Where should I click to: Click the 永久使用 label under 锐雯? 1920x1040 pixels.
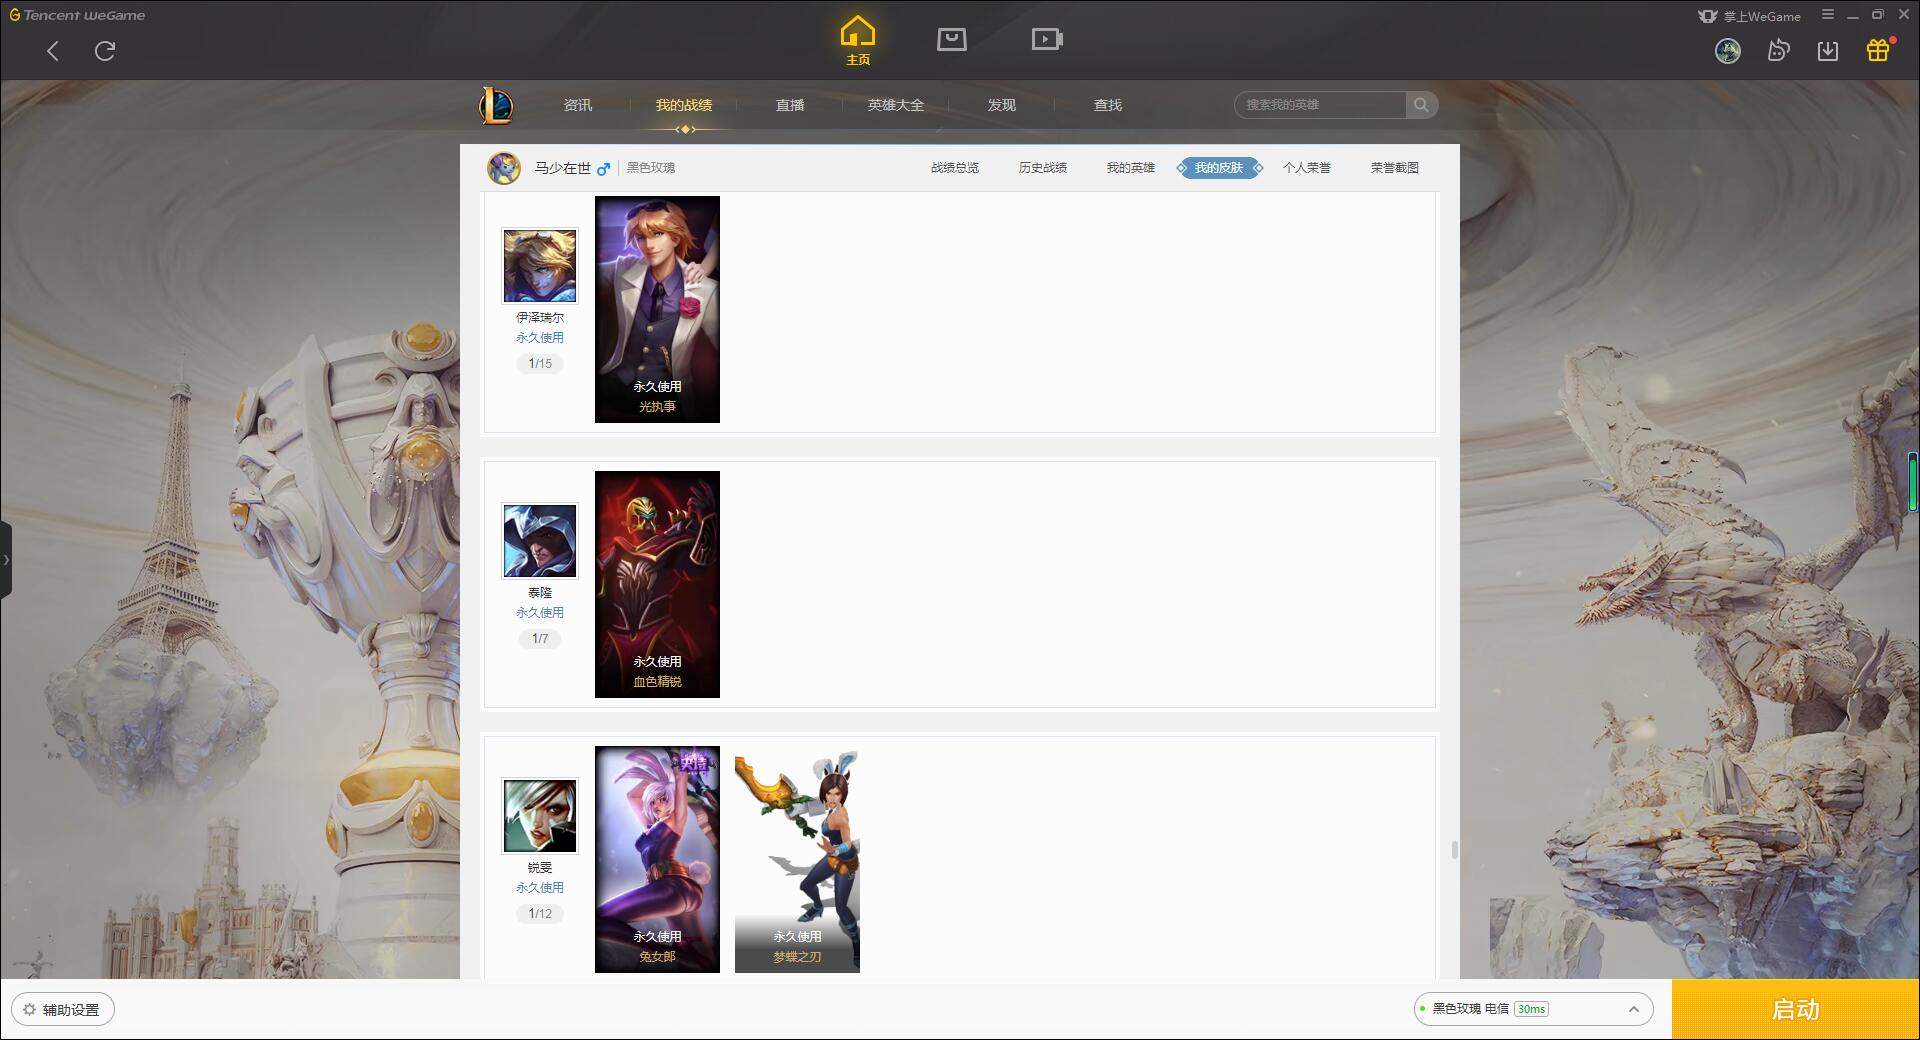tap(540, 888)
